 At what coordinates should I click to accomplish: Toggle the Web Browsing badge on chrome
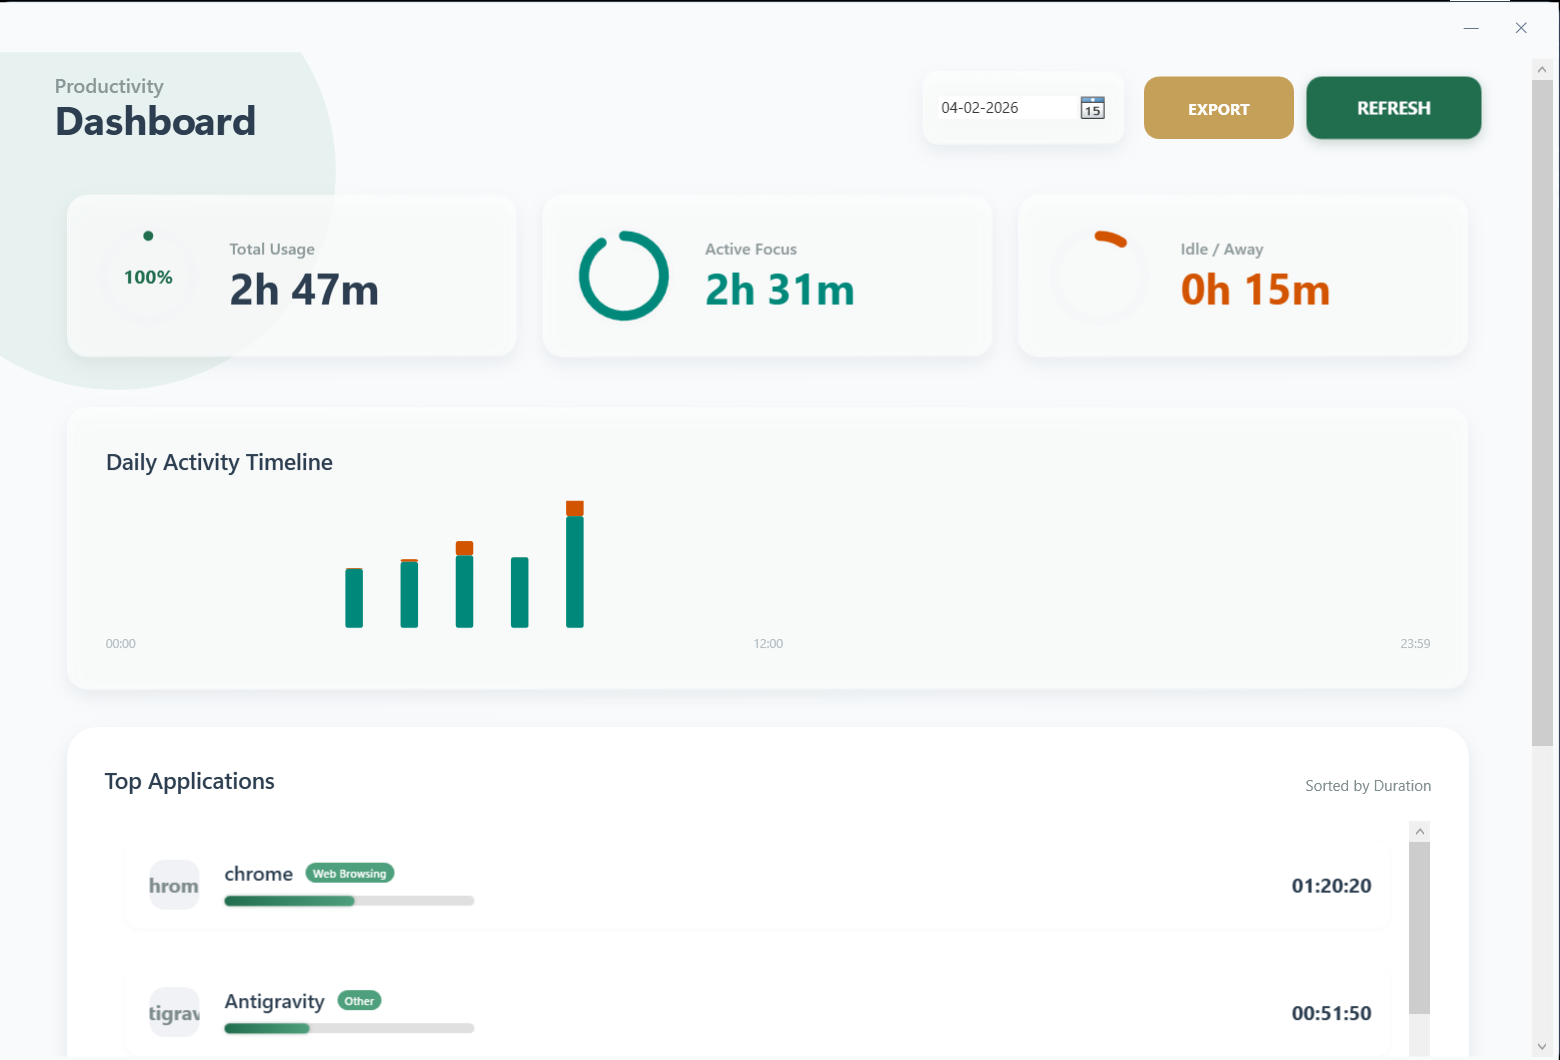click(349, 873)
